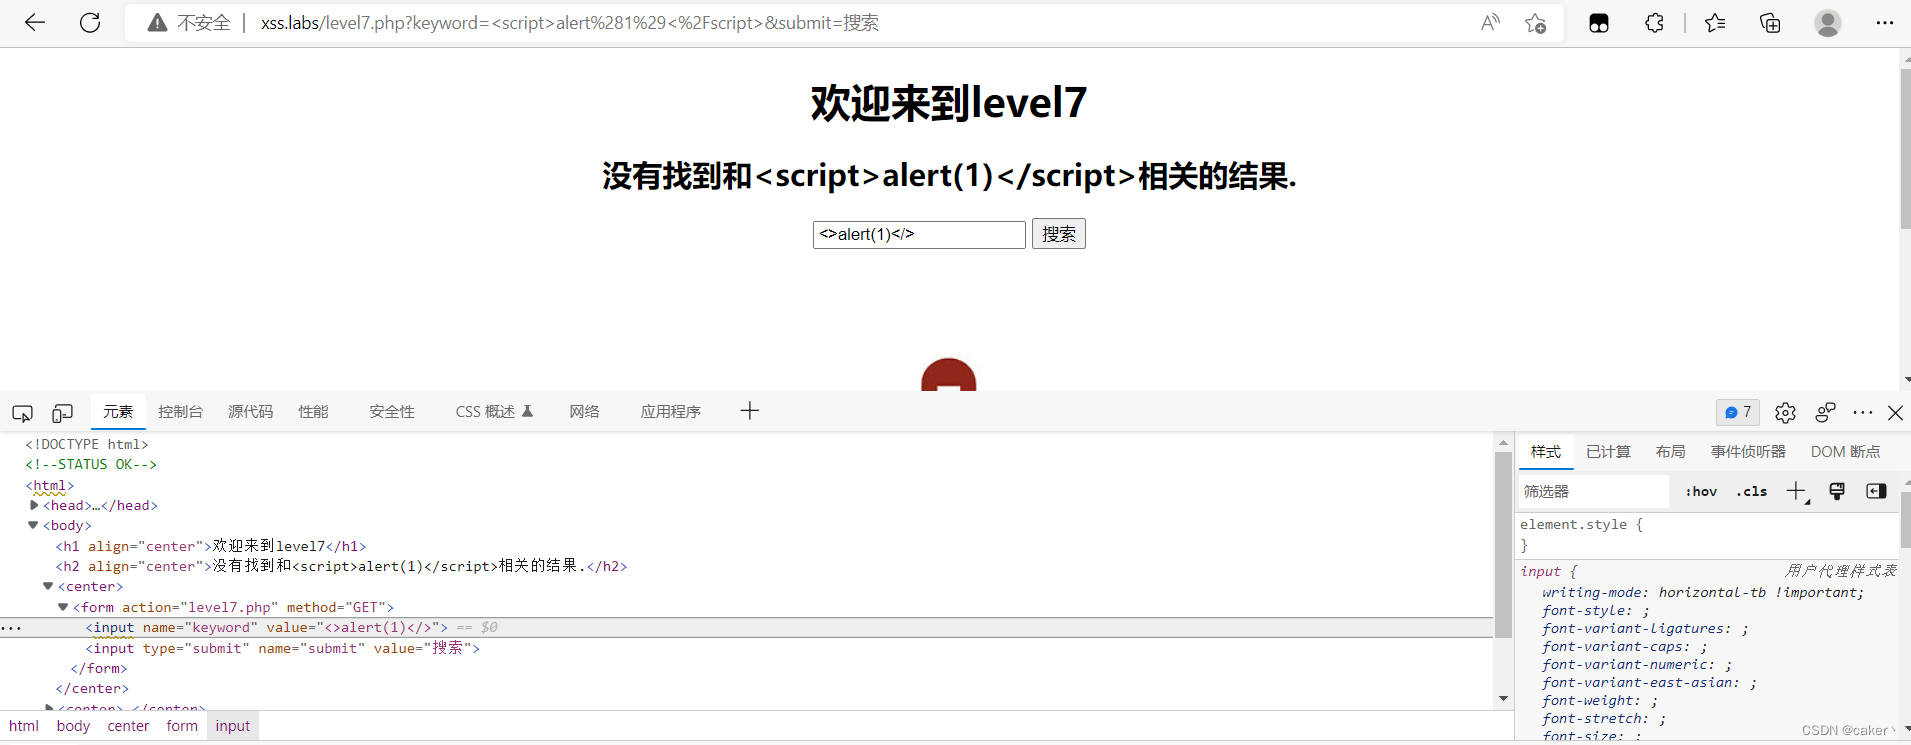Viewport: 1911px width, 745px height.
Task: Focus the keyword search input on page
Action: pyautogui.click(x=919, y=234)
